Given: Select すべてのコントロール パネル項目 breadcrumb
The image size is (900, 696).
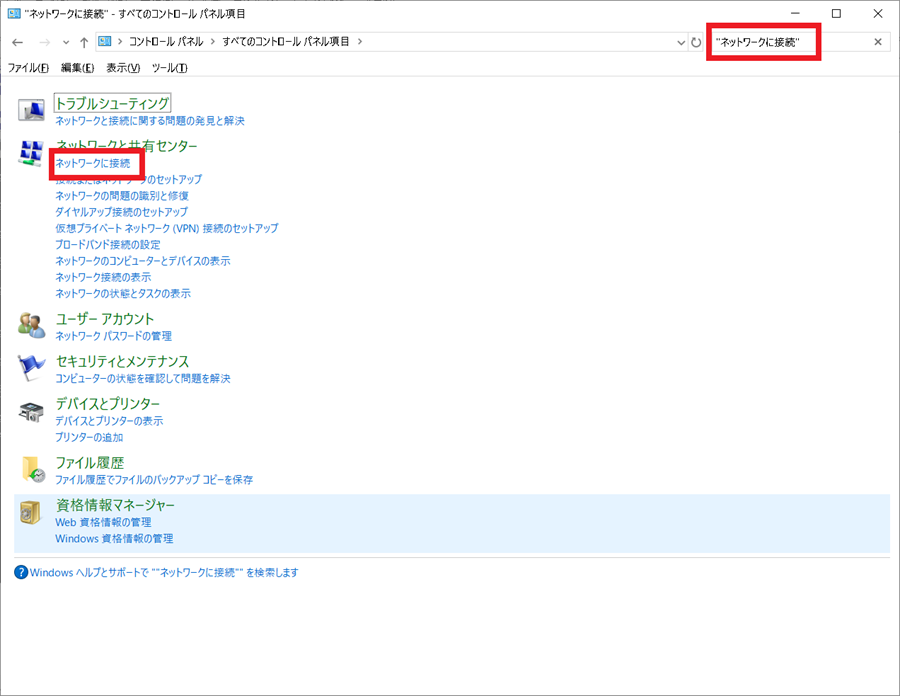Looking at the screenshot, I should click(286, 41).
